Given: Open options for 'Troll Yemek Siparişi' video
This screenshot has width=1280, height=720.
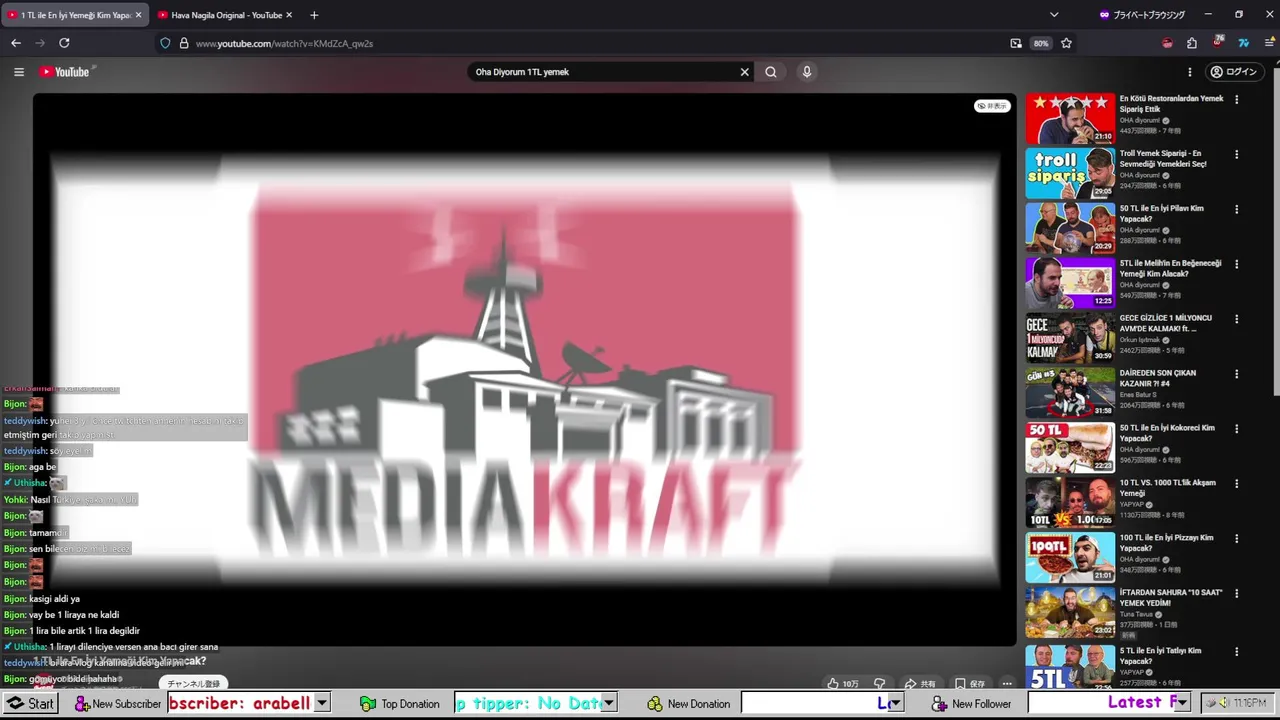Looking at the screenshot, I should click(x=1236, y=155).
